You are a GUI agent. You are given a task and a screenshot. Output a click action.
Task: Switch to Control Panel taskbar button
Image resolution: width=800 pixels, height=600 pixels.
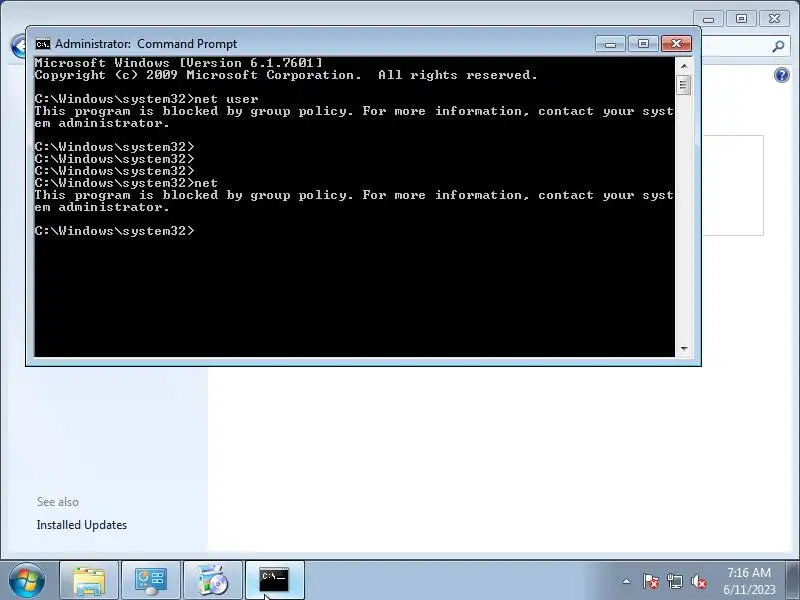click(151, 581)
